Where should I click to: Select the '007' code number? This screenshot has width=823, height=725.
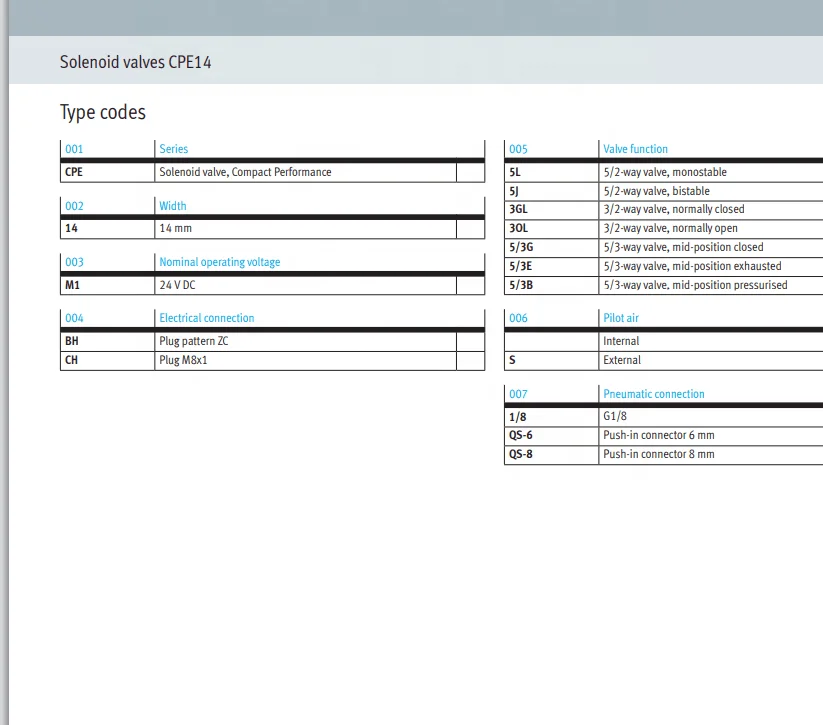[518, 394]
